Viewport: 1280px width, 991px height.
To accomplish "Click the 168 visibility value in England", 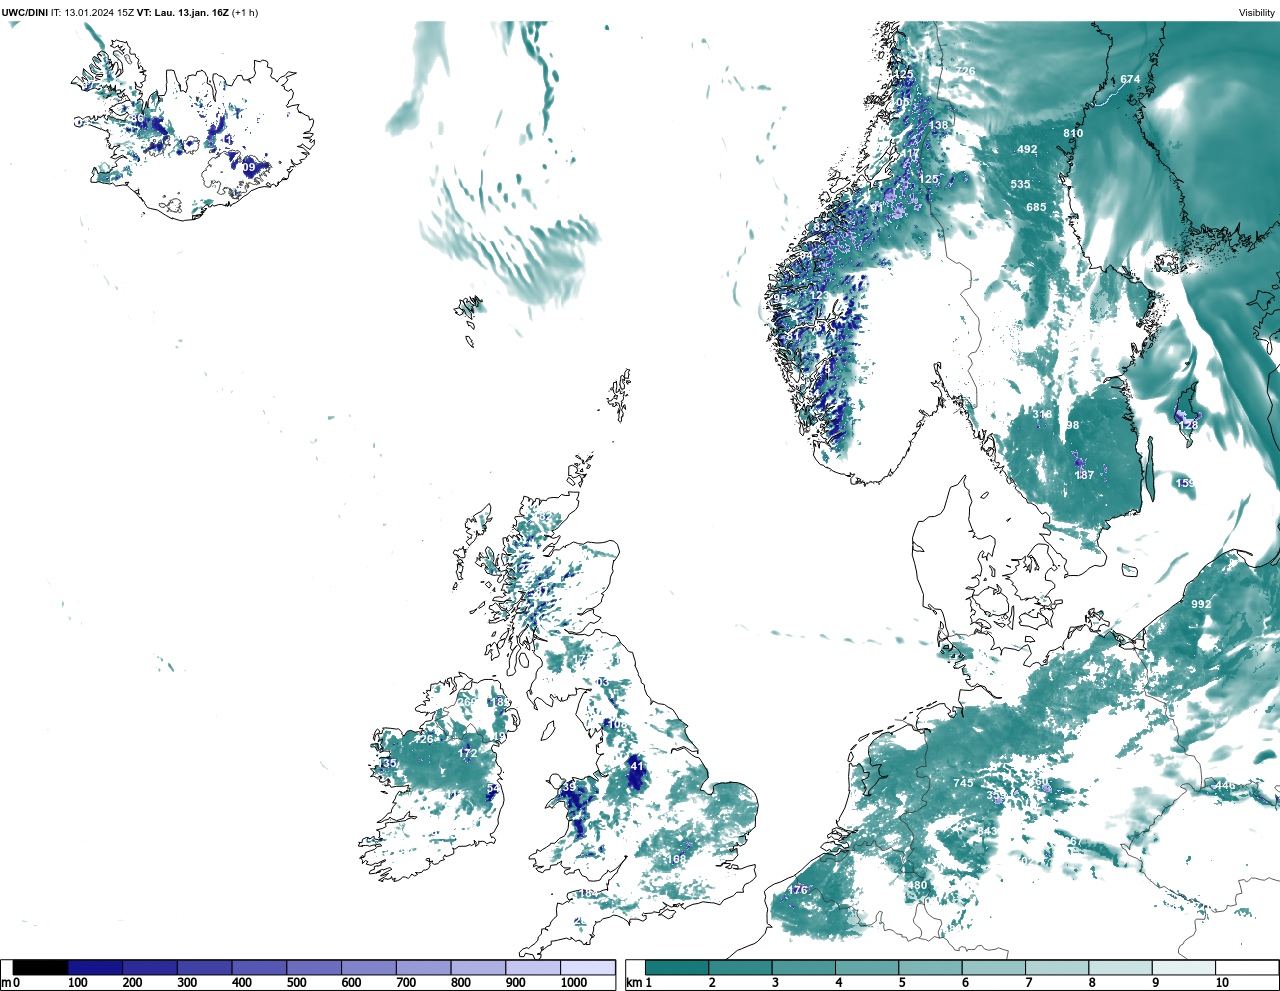I will point(677,859).
